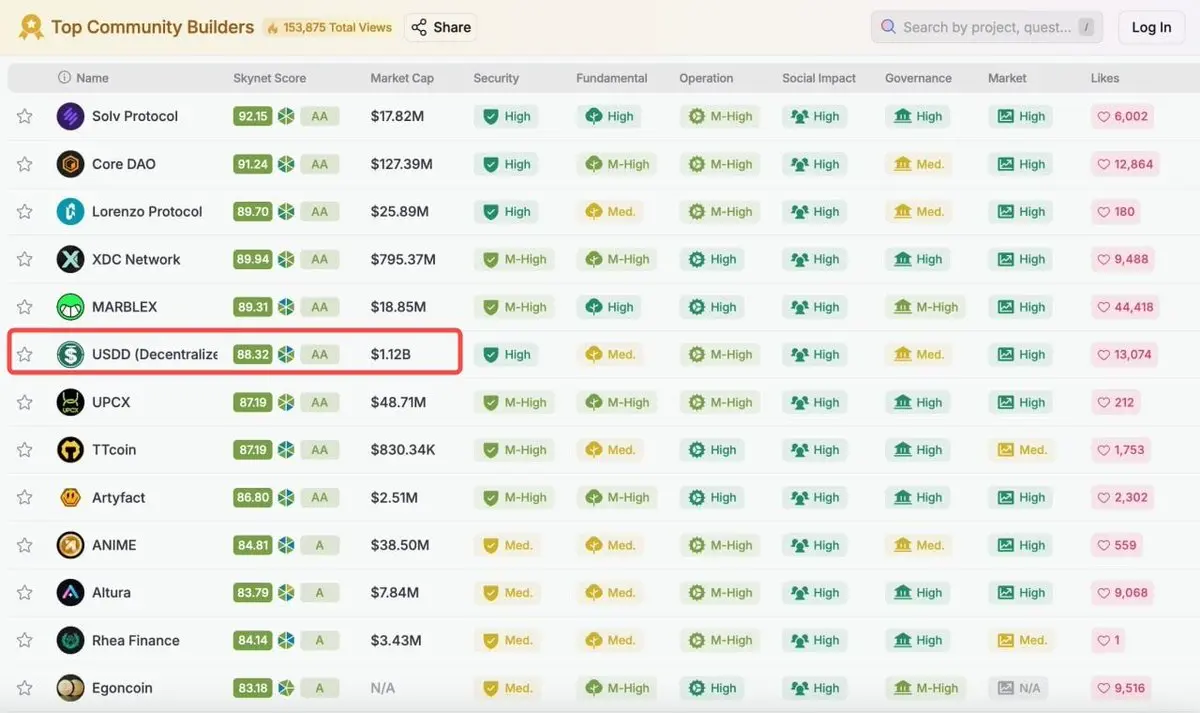Click the Egoncoin logo icon

click(x=70, y=688)
